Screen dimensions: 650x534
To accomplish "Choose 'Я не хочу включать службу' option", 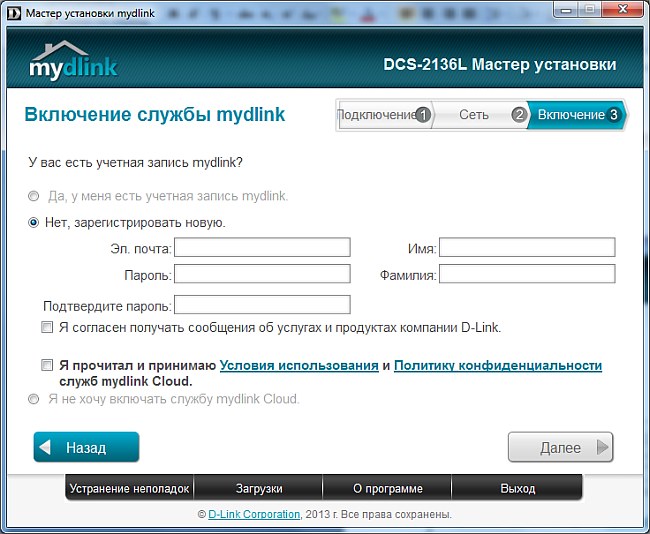I will point(34,399).
